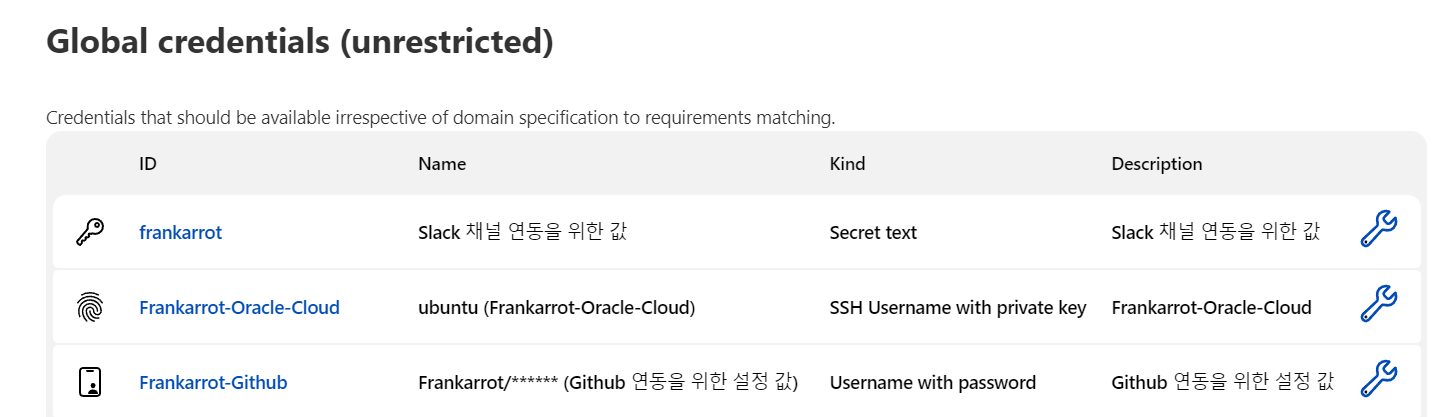Click the Description column header
The width and height of the screenshot is (1456, 417).
1157,163
